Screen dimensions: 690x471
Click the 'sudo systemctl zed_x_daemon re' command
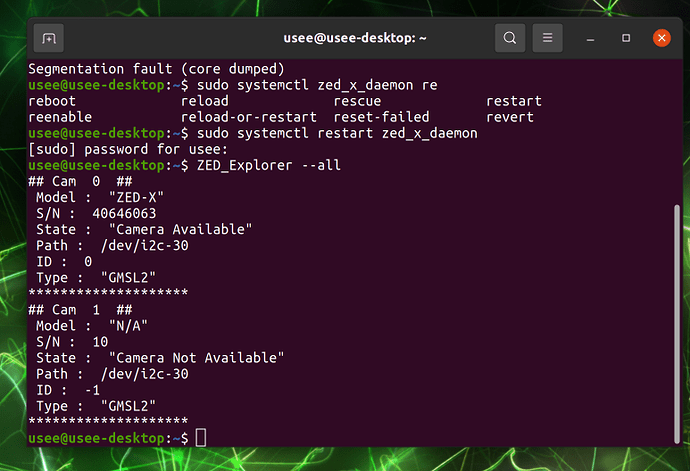[317, 85]
